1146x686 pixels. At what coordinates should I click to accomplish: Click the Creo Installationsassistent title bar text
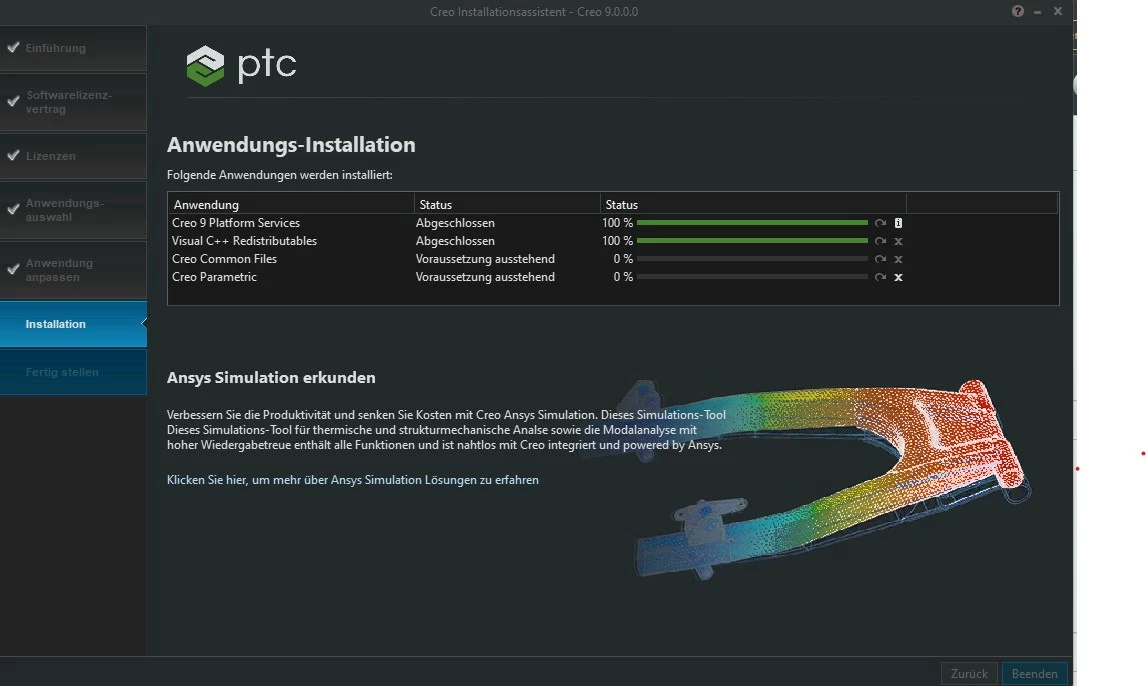tap(534, 12)
